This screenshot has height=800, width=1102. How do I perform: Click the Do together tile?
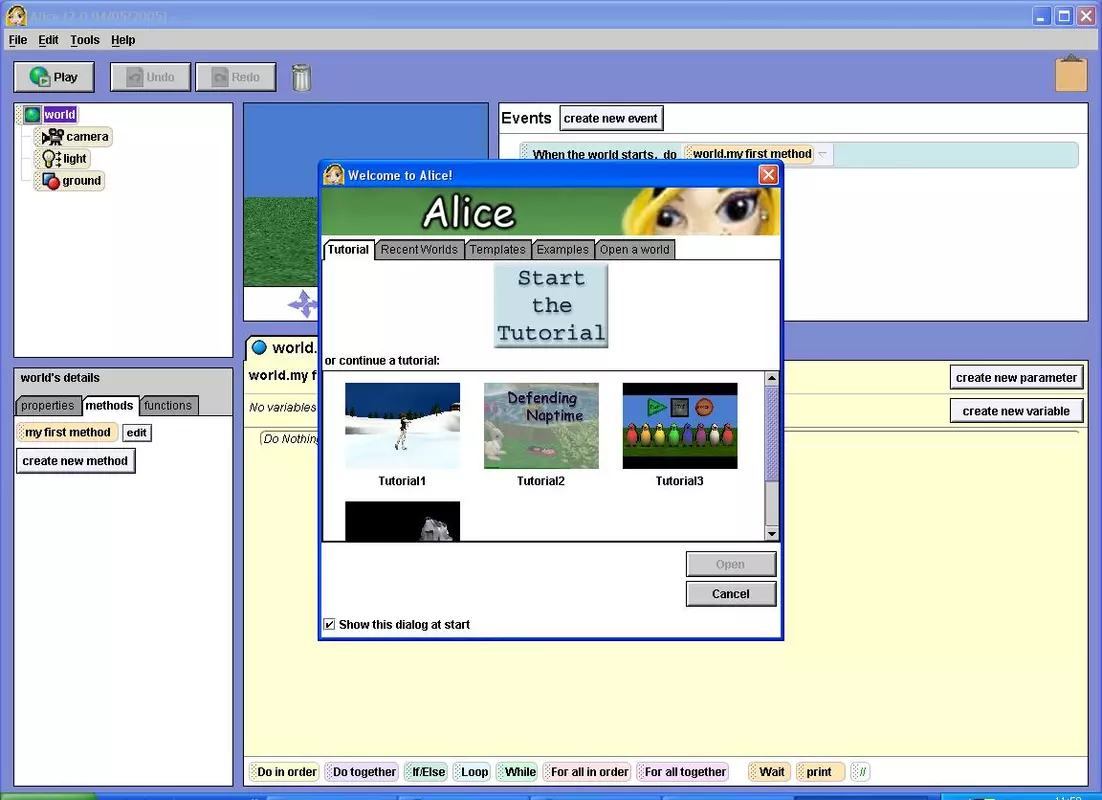pos(363,772)
